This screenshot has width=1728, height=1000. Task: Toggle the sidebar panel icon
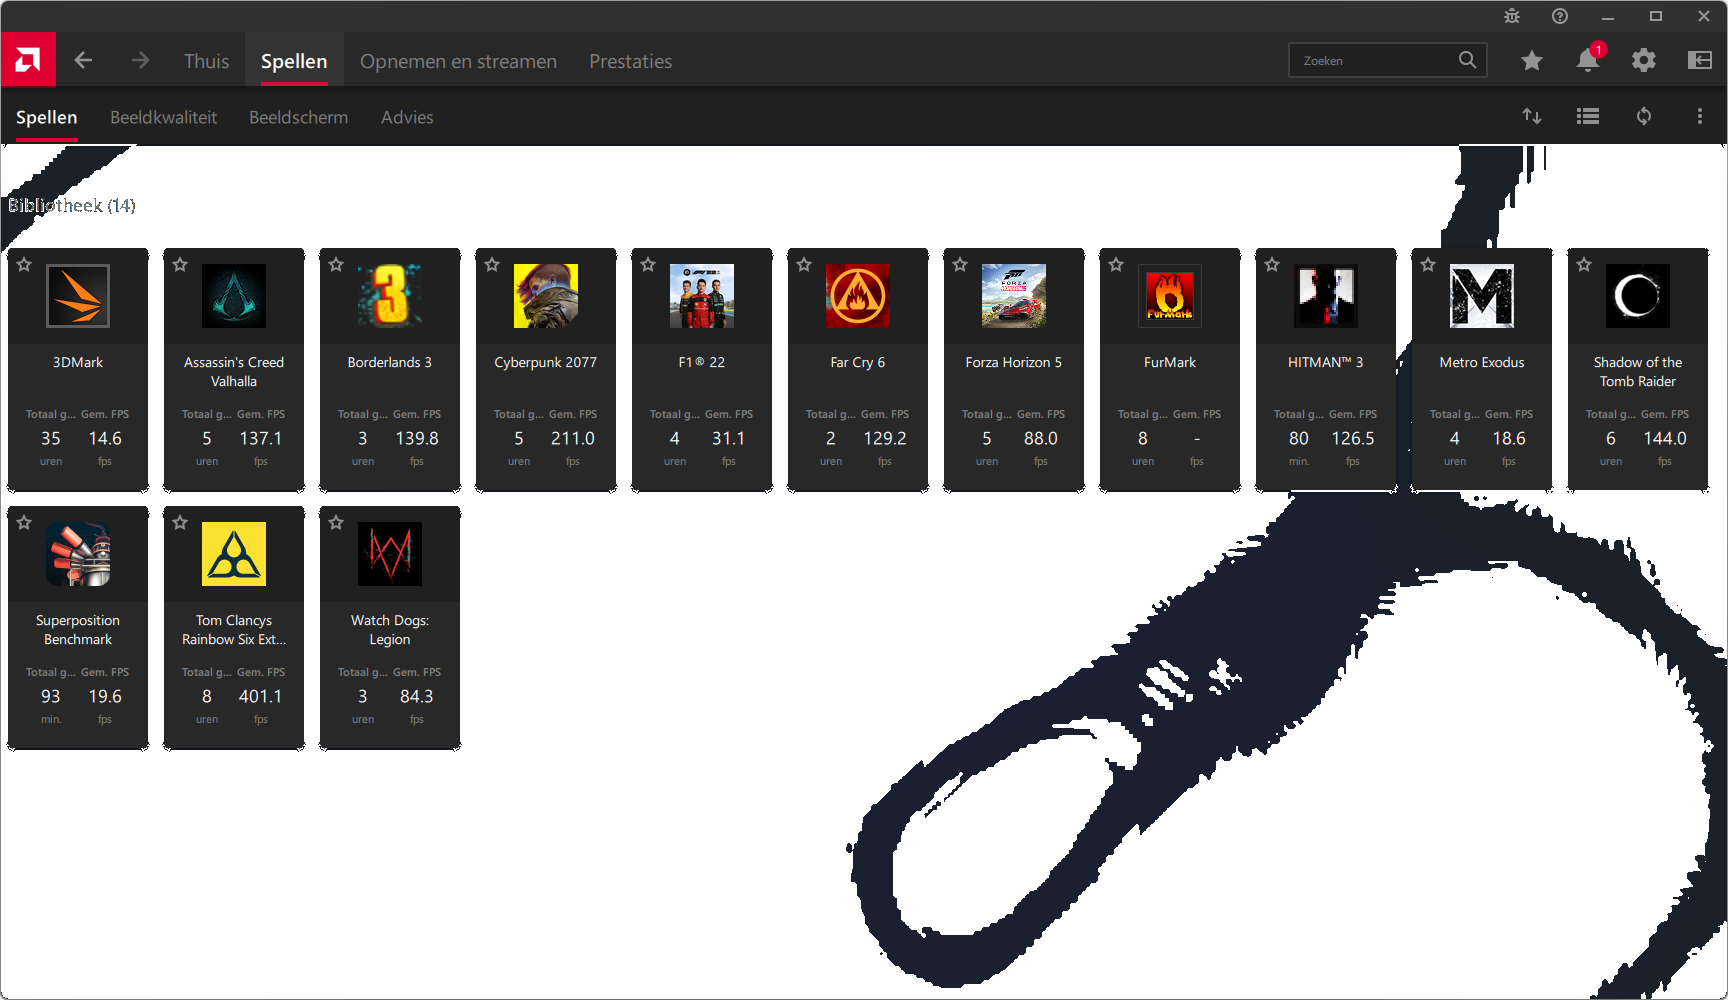point(1699,60)
